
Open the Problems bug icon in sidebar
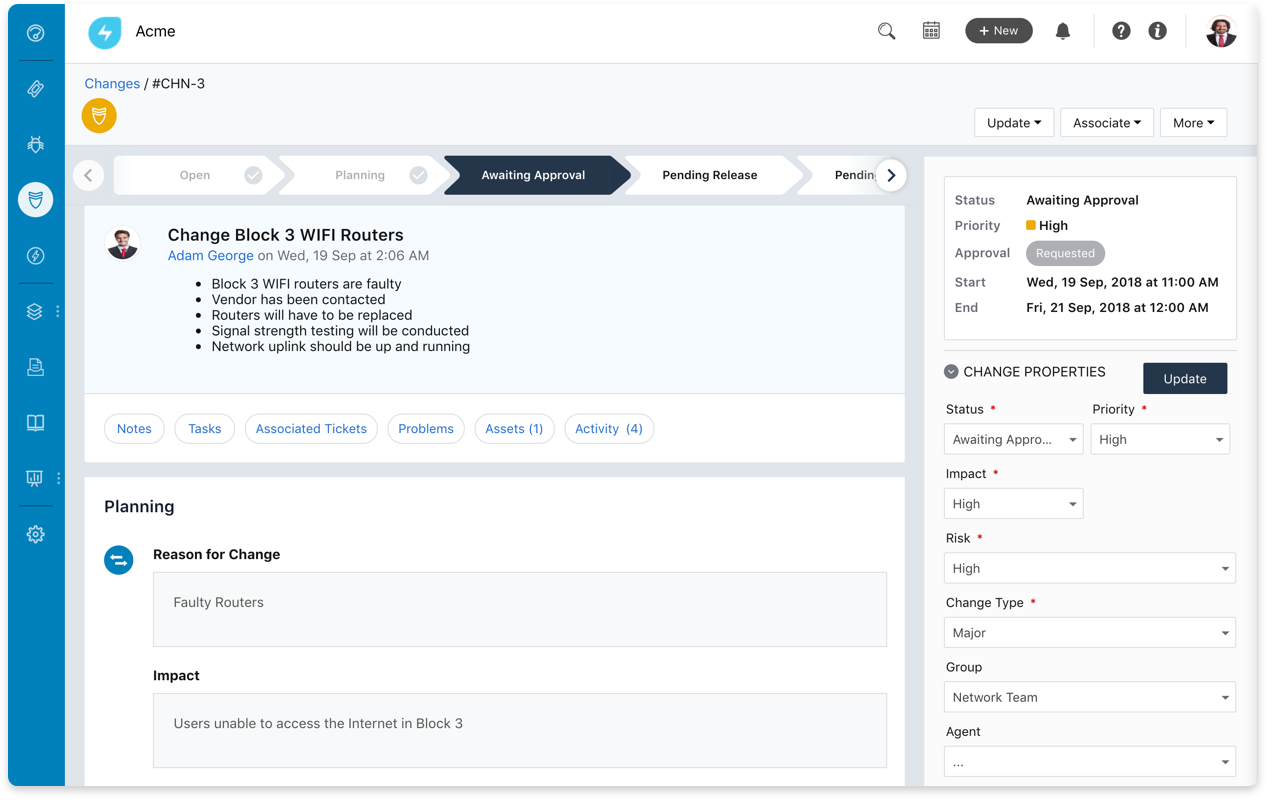35,145
